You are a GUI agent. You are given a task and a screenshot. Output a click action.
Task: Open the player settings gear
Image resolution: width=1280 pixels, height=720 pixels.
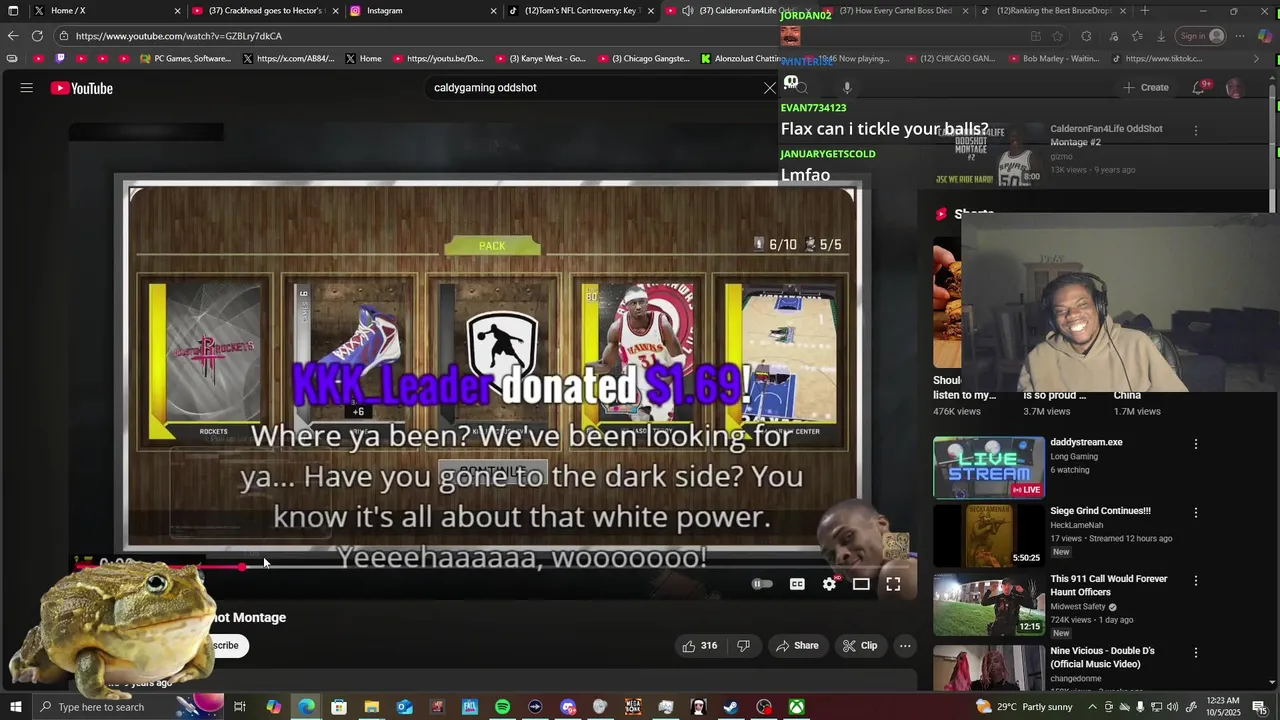[x=829, y=584]
